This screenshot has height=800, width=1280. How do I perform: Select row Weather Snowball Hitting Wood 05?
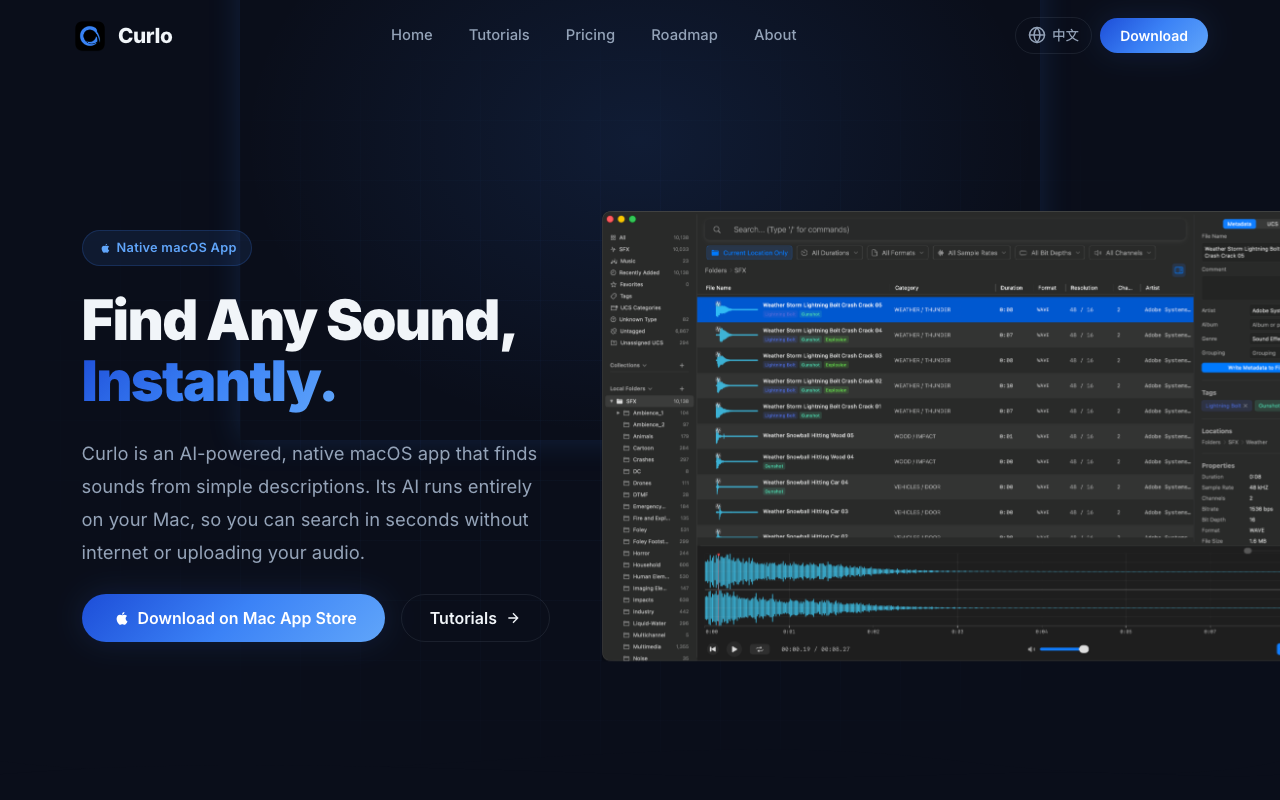coord(945,436)
